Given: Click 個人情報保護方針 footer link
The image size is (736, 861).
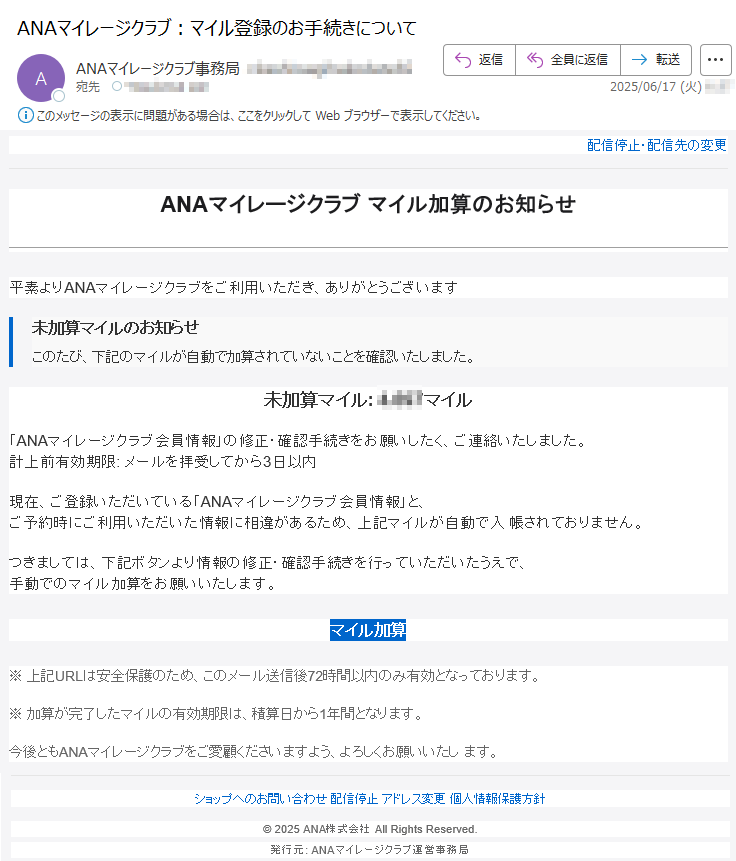Looking at the screenshot, I should click(497, 798).
